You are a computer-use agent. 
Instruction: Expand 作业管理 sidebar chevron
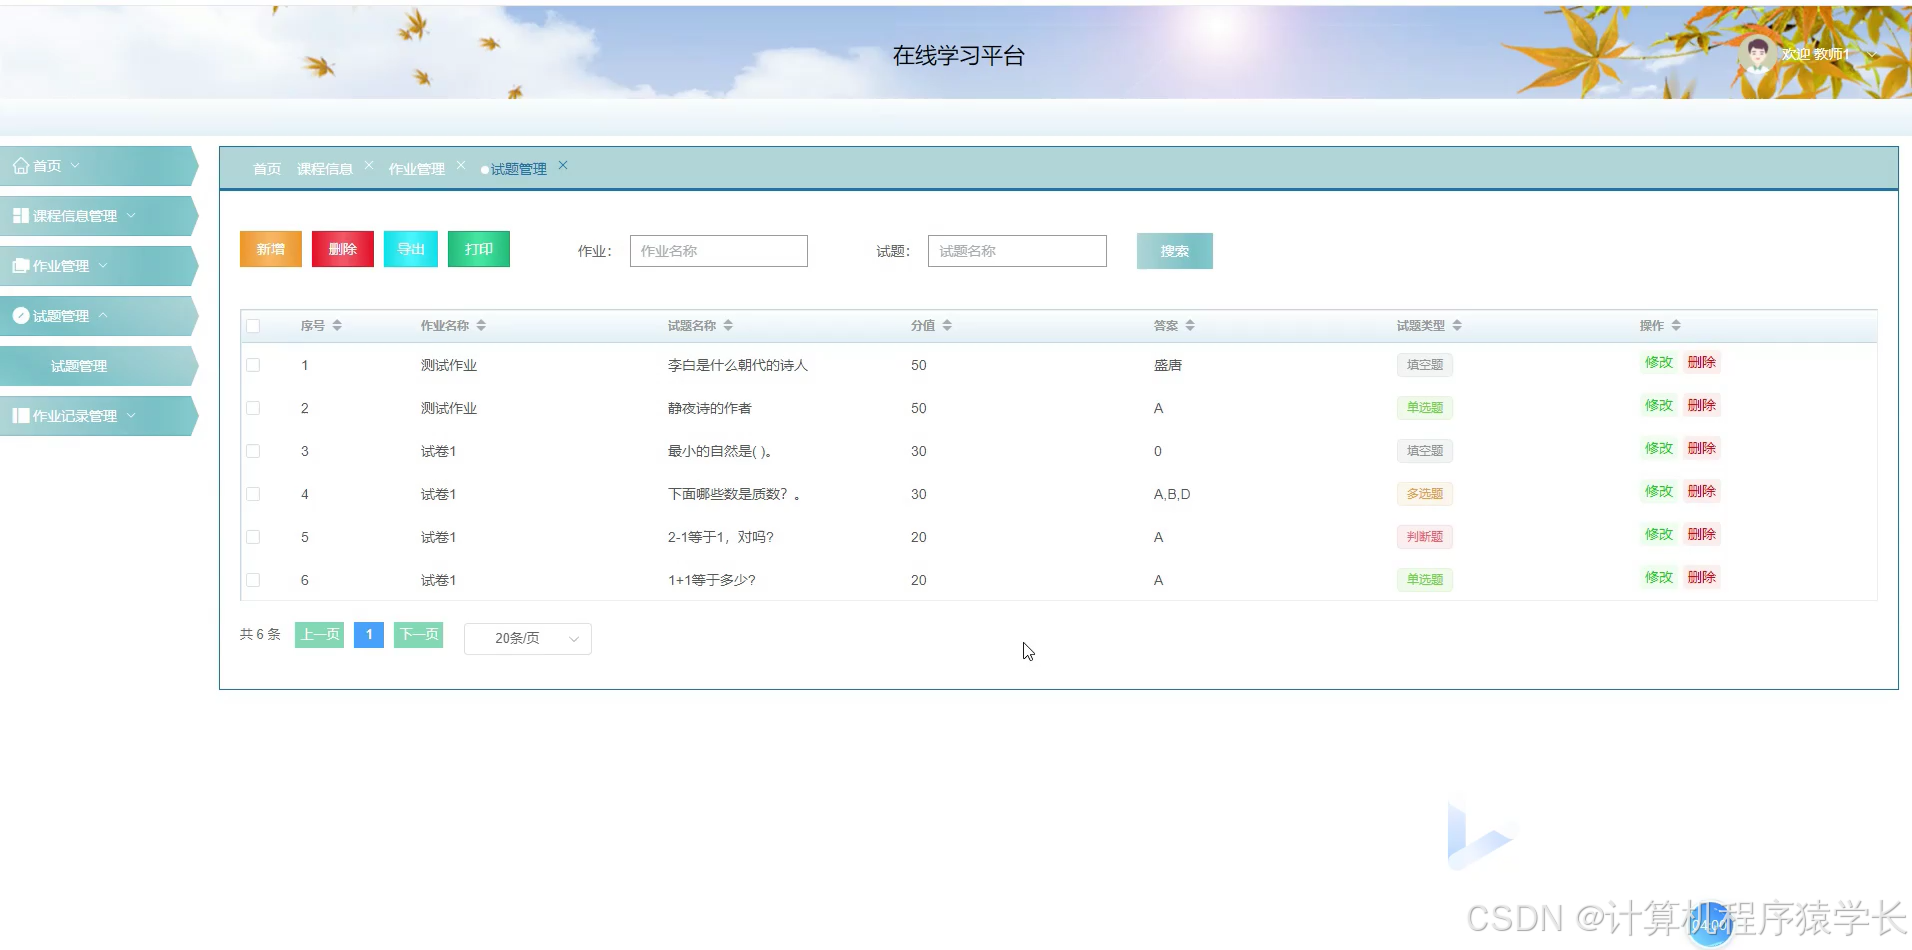click(x=103, y=266)
